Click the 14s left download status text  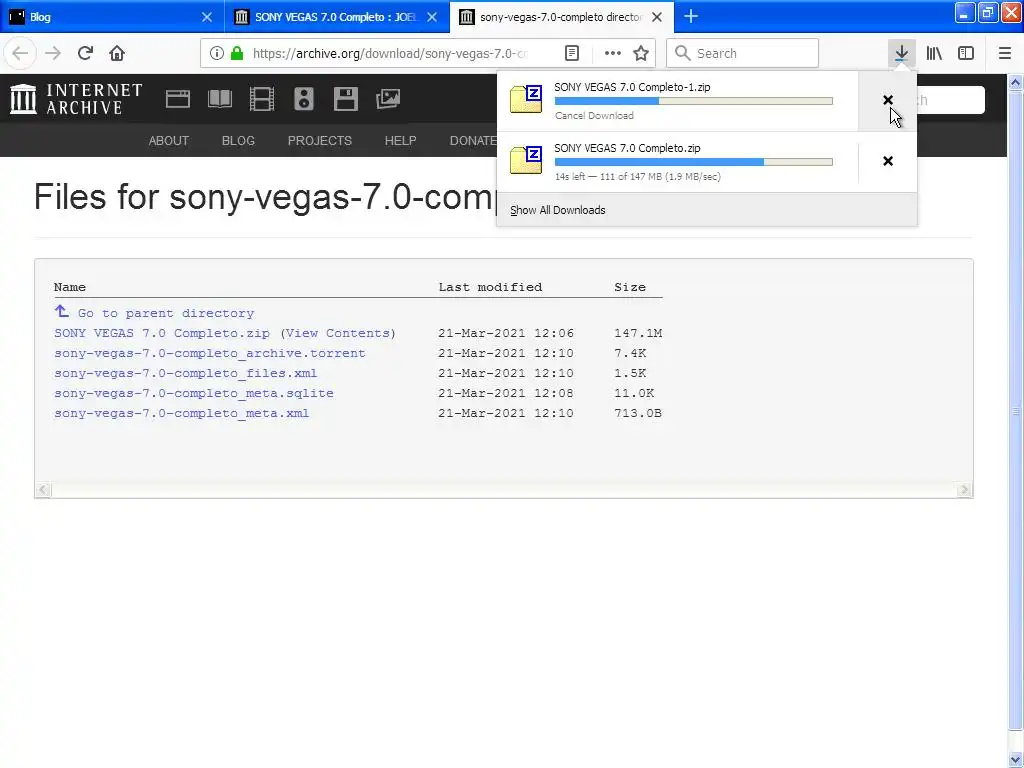(637, 177)
